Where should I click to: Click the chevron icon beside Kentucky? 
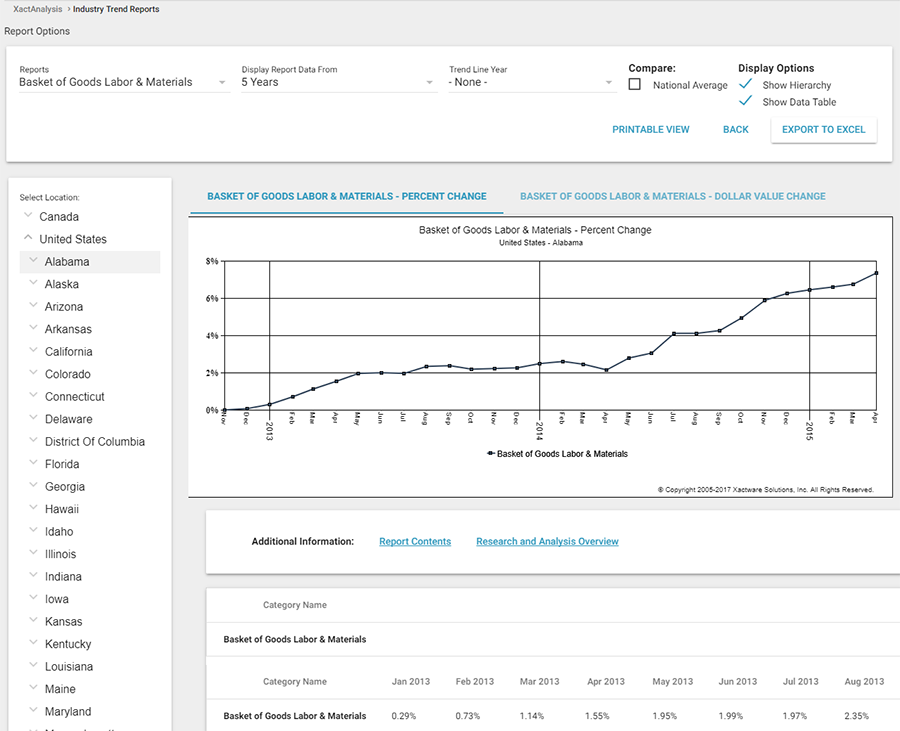tap(33, 644)
